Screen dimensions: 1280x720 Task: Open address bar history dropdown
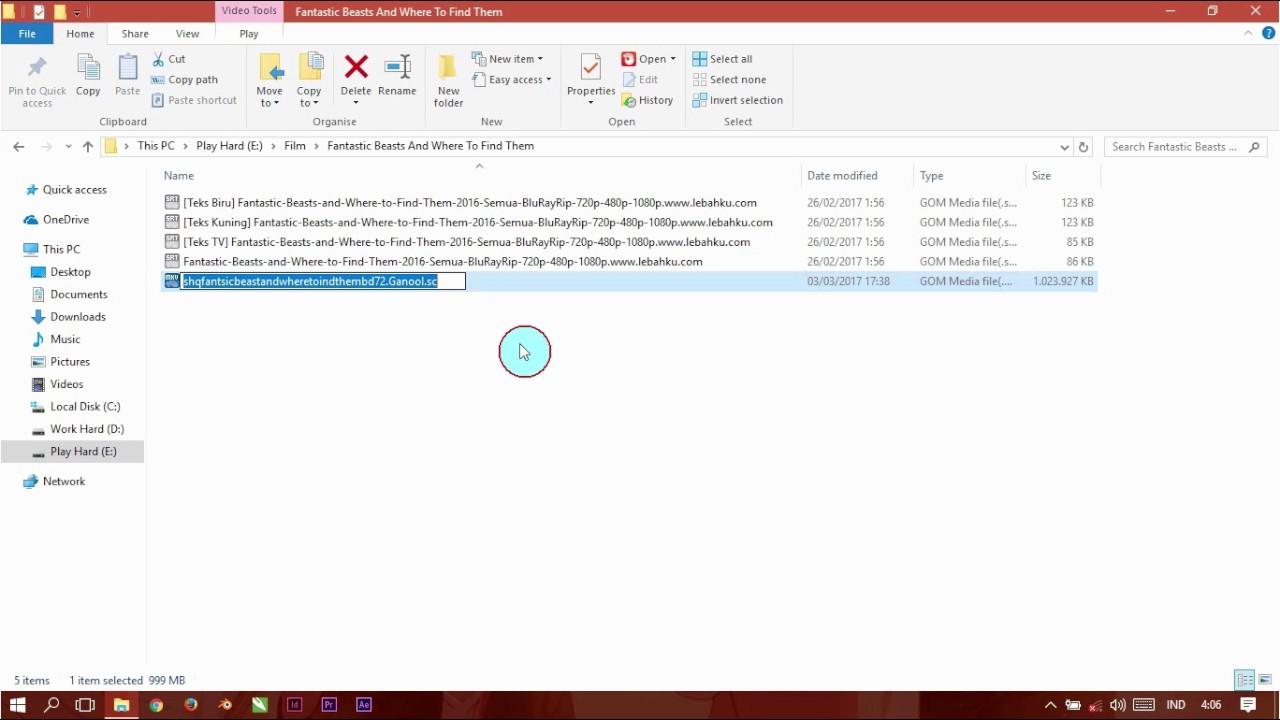pyautogui.click(x=1064, y=146)
